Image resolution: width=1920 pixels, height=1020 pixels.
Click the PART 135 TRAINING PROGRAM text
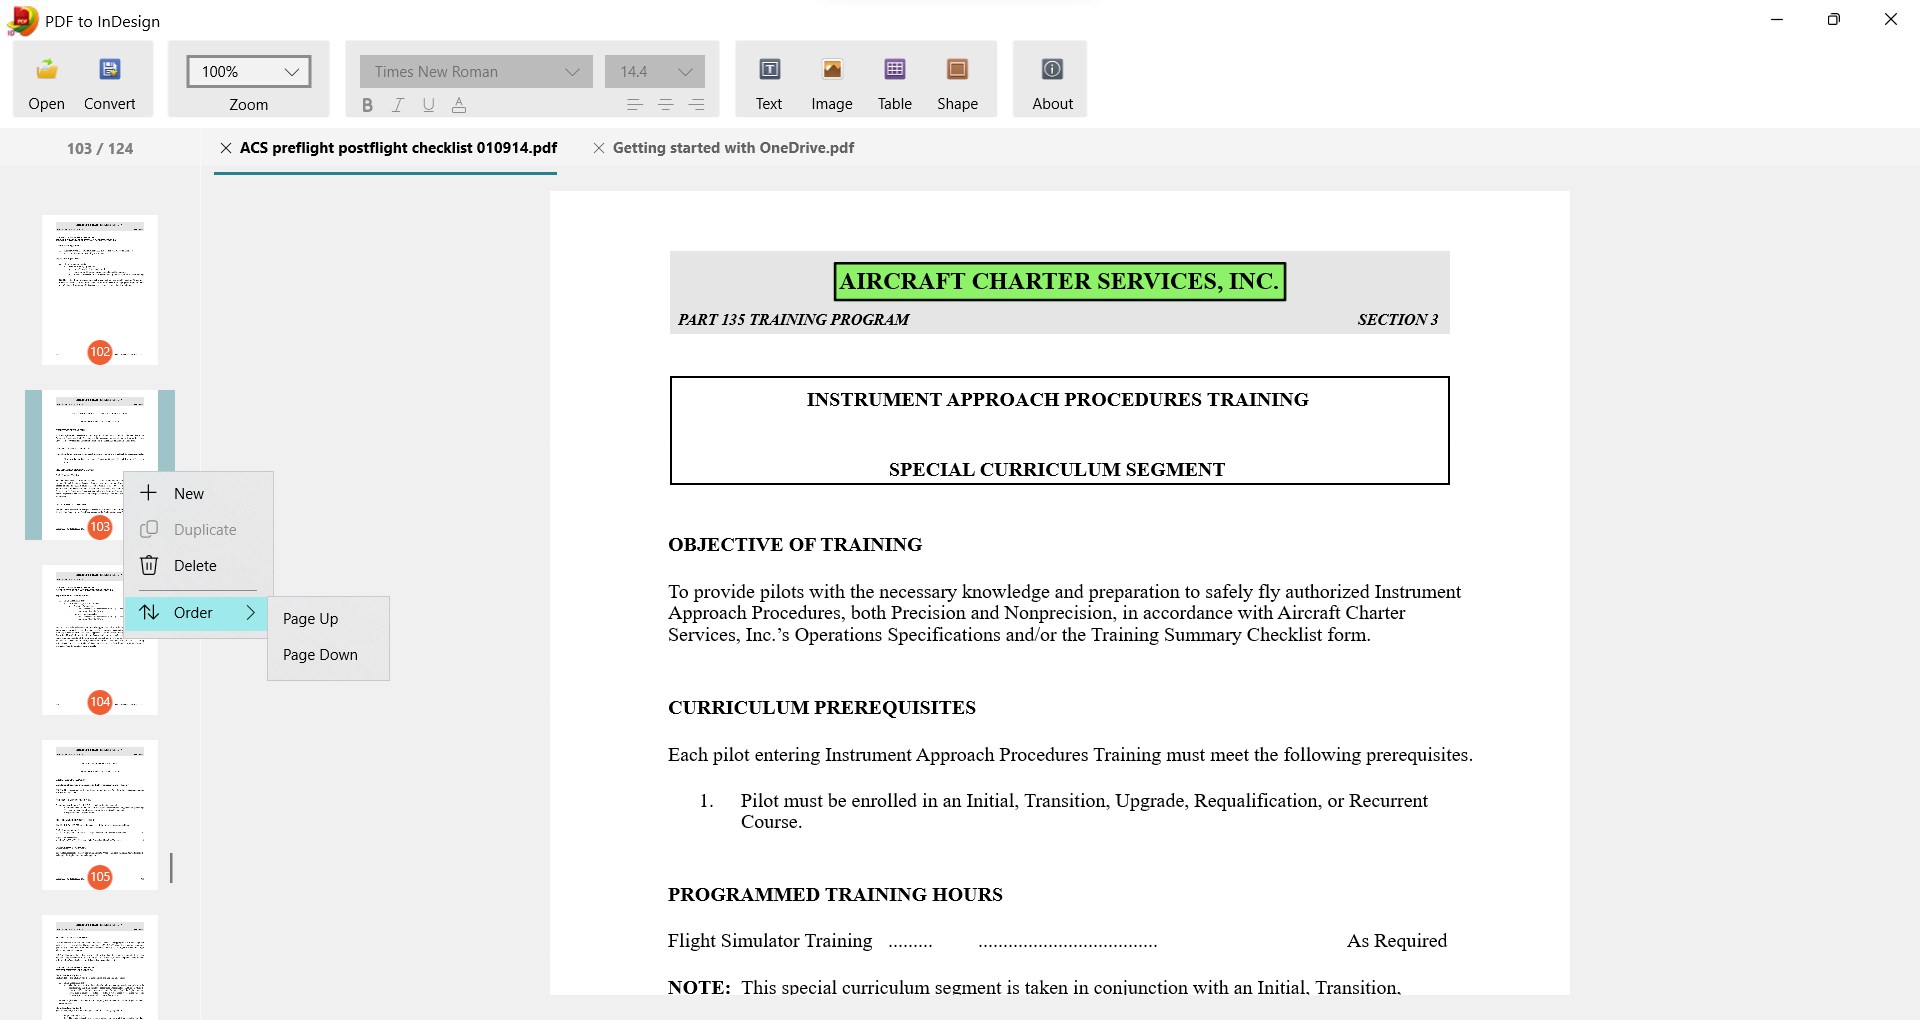click(793, 320)
